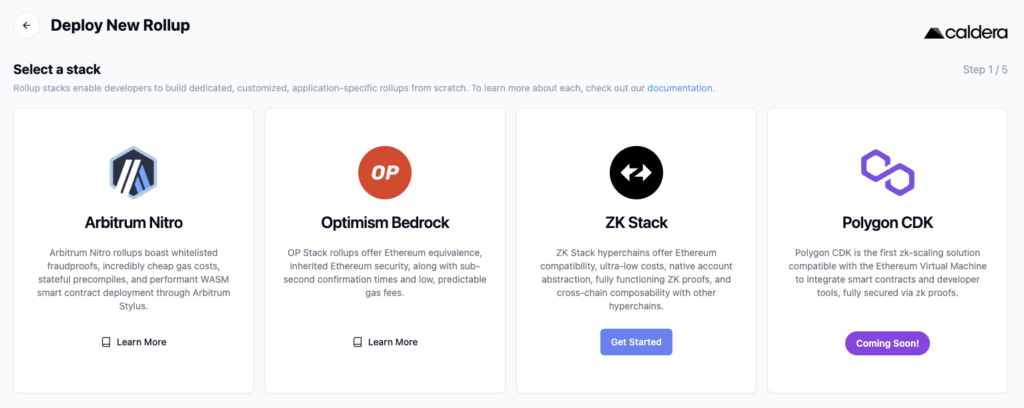Click the Arbitrum Nitro logo icon
Screen dimensions: 1024x408
(x=133, y=173)
